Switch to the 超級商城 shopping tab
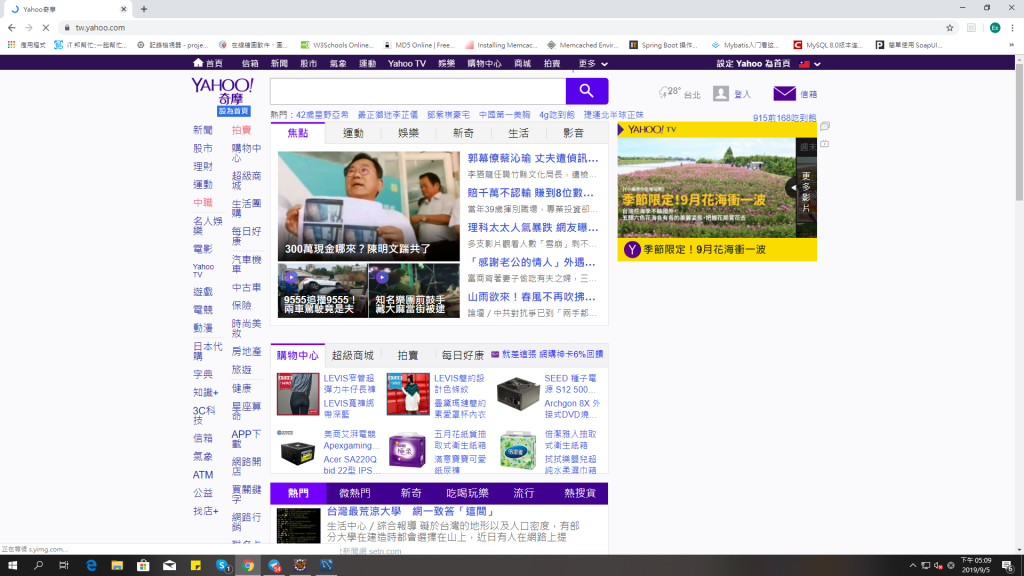The width and height of the screenshot is (1024, 576). [x=353, y=355]
